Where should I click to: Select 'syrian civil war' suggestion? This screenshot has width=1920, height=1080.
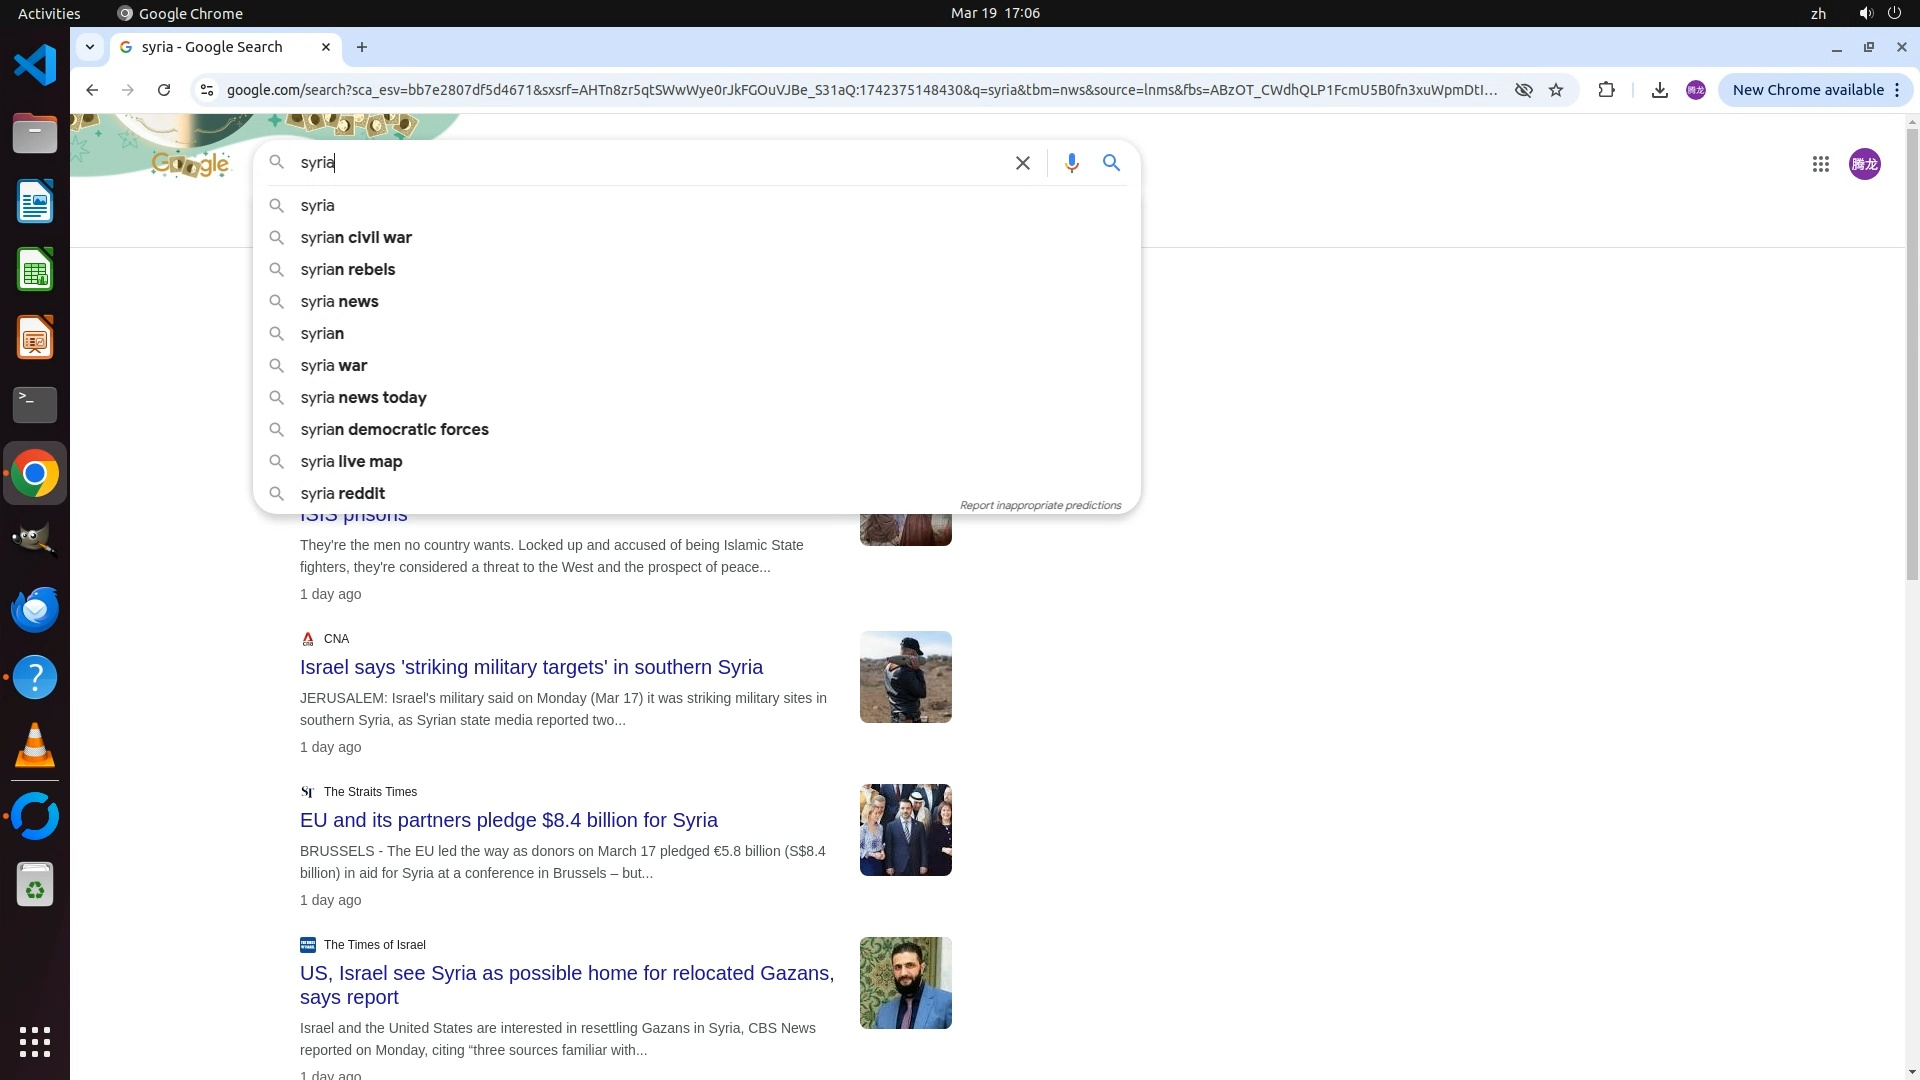click(x=356, y=238)
